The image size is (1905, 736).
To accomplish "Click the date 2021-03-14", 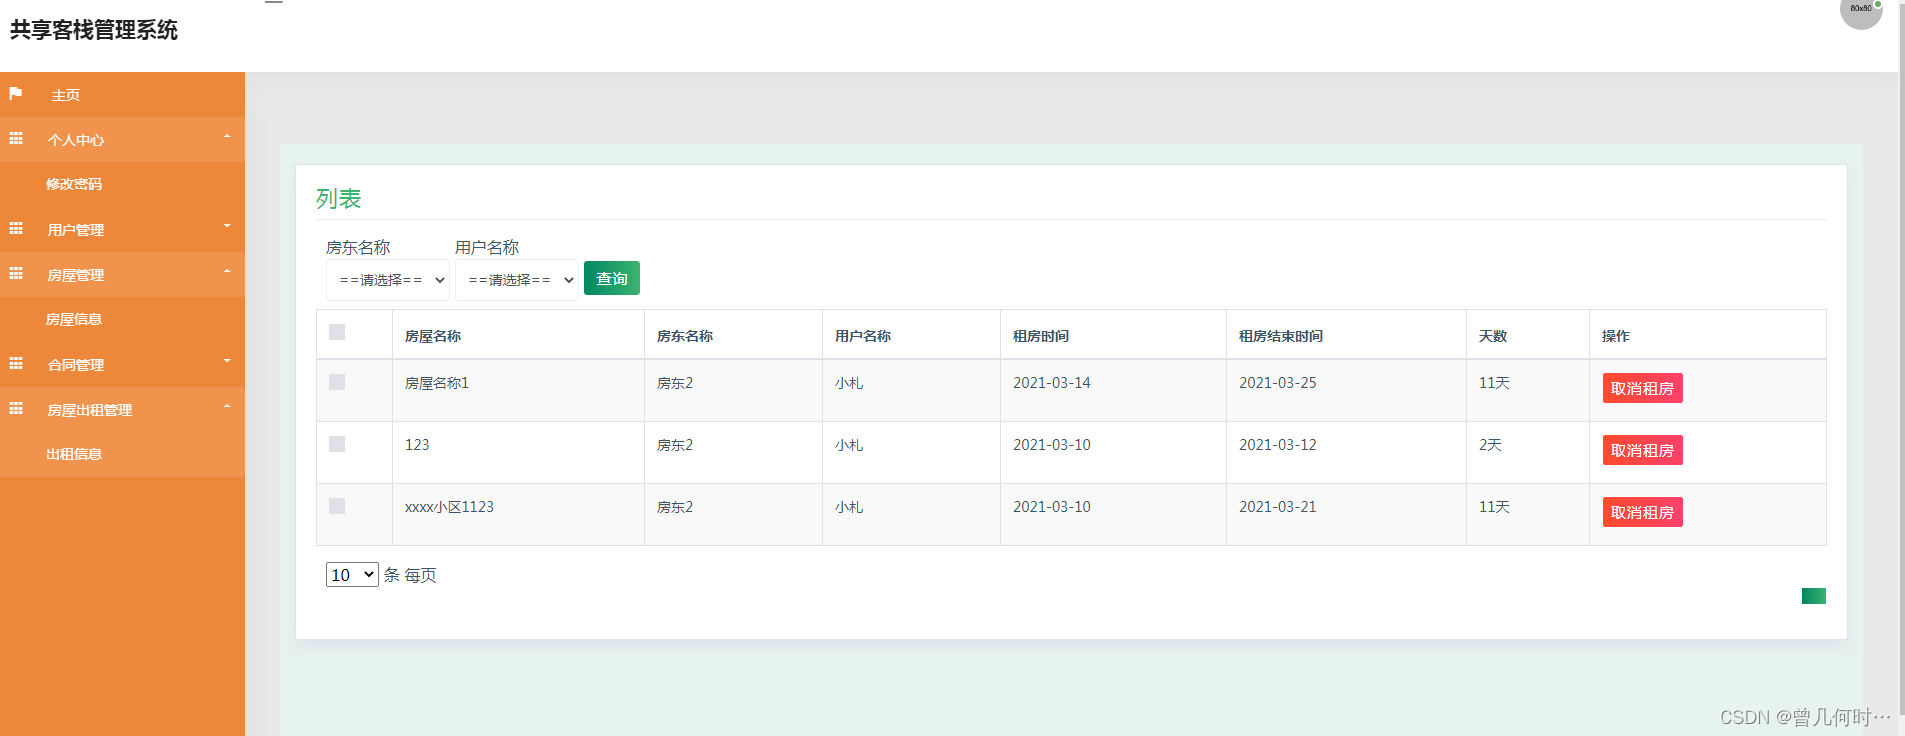I will coord(1052,383).
